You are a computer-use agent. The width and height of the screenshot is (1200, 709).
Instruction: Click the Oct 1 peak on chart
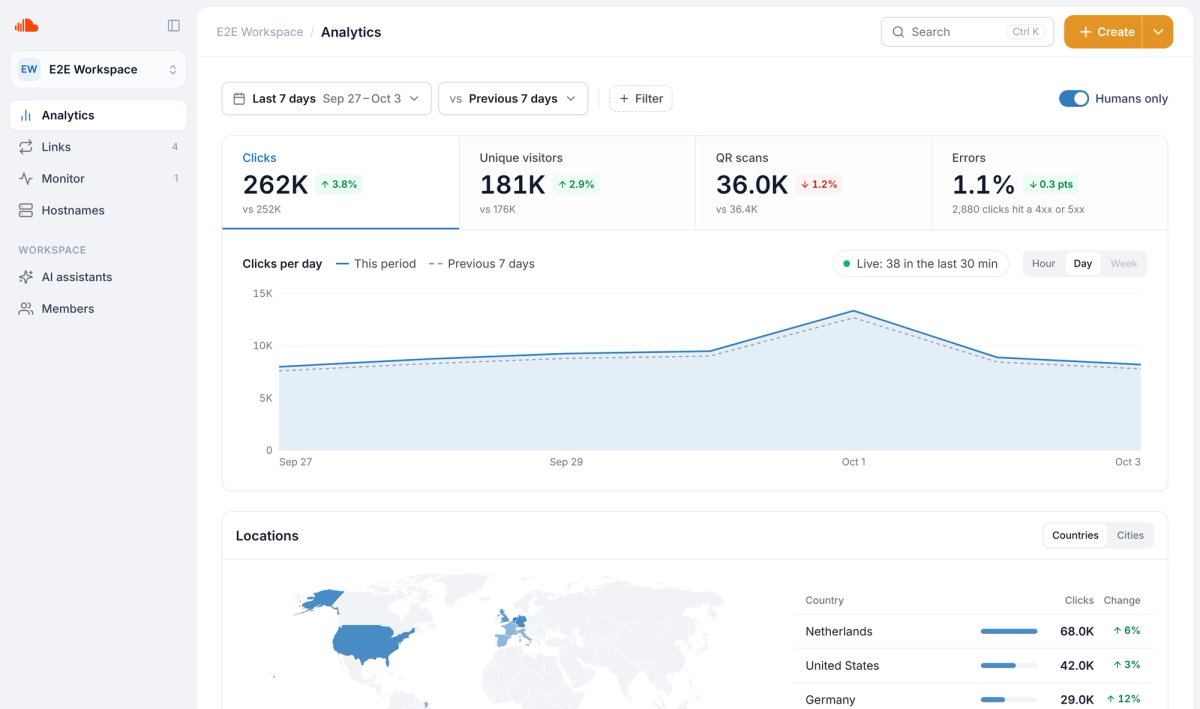853,311
